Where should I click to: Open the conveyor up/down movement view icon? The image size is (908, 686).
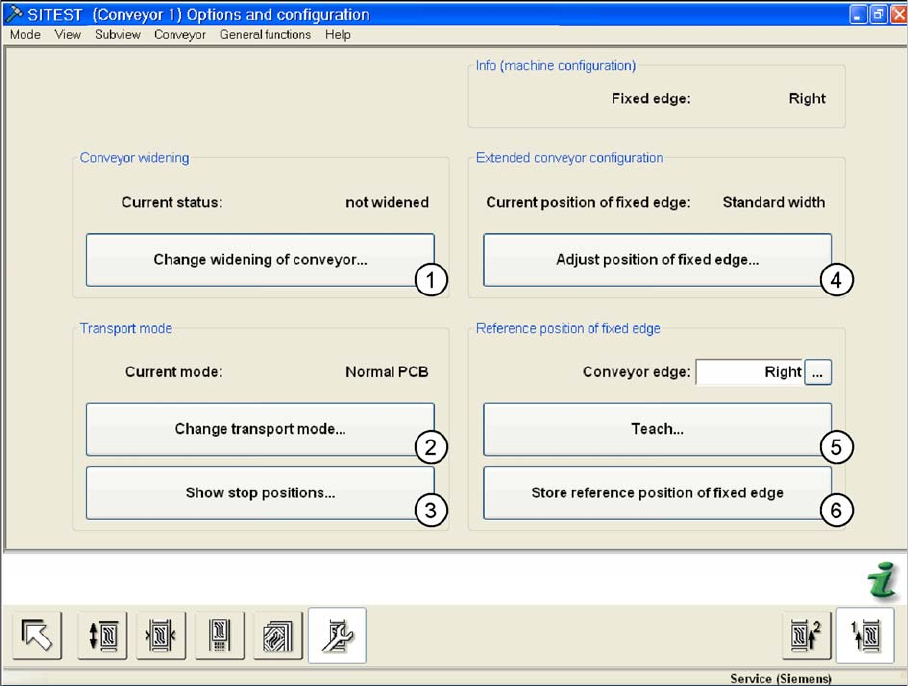tap(102, 635)
